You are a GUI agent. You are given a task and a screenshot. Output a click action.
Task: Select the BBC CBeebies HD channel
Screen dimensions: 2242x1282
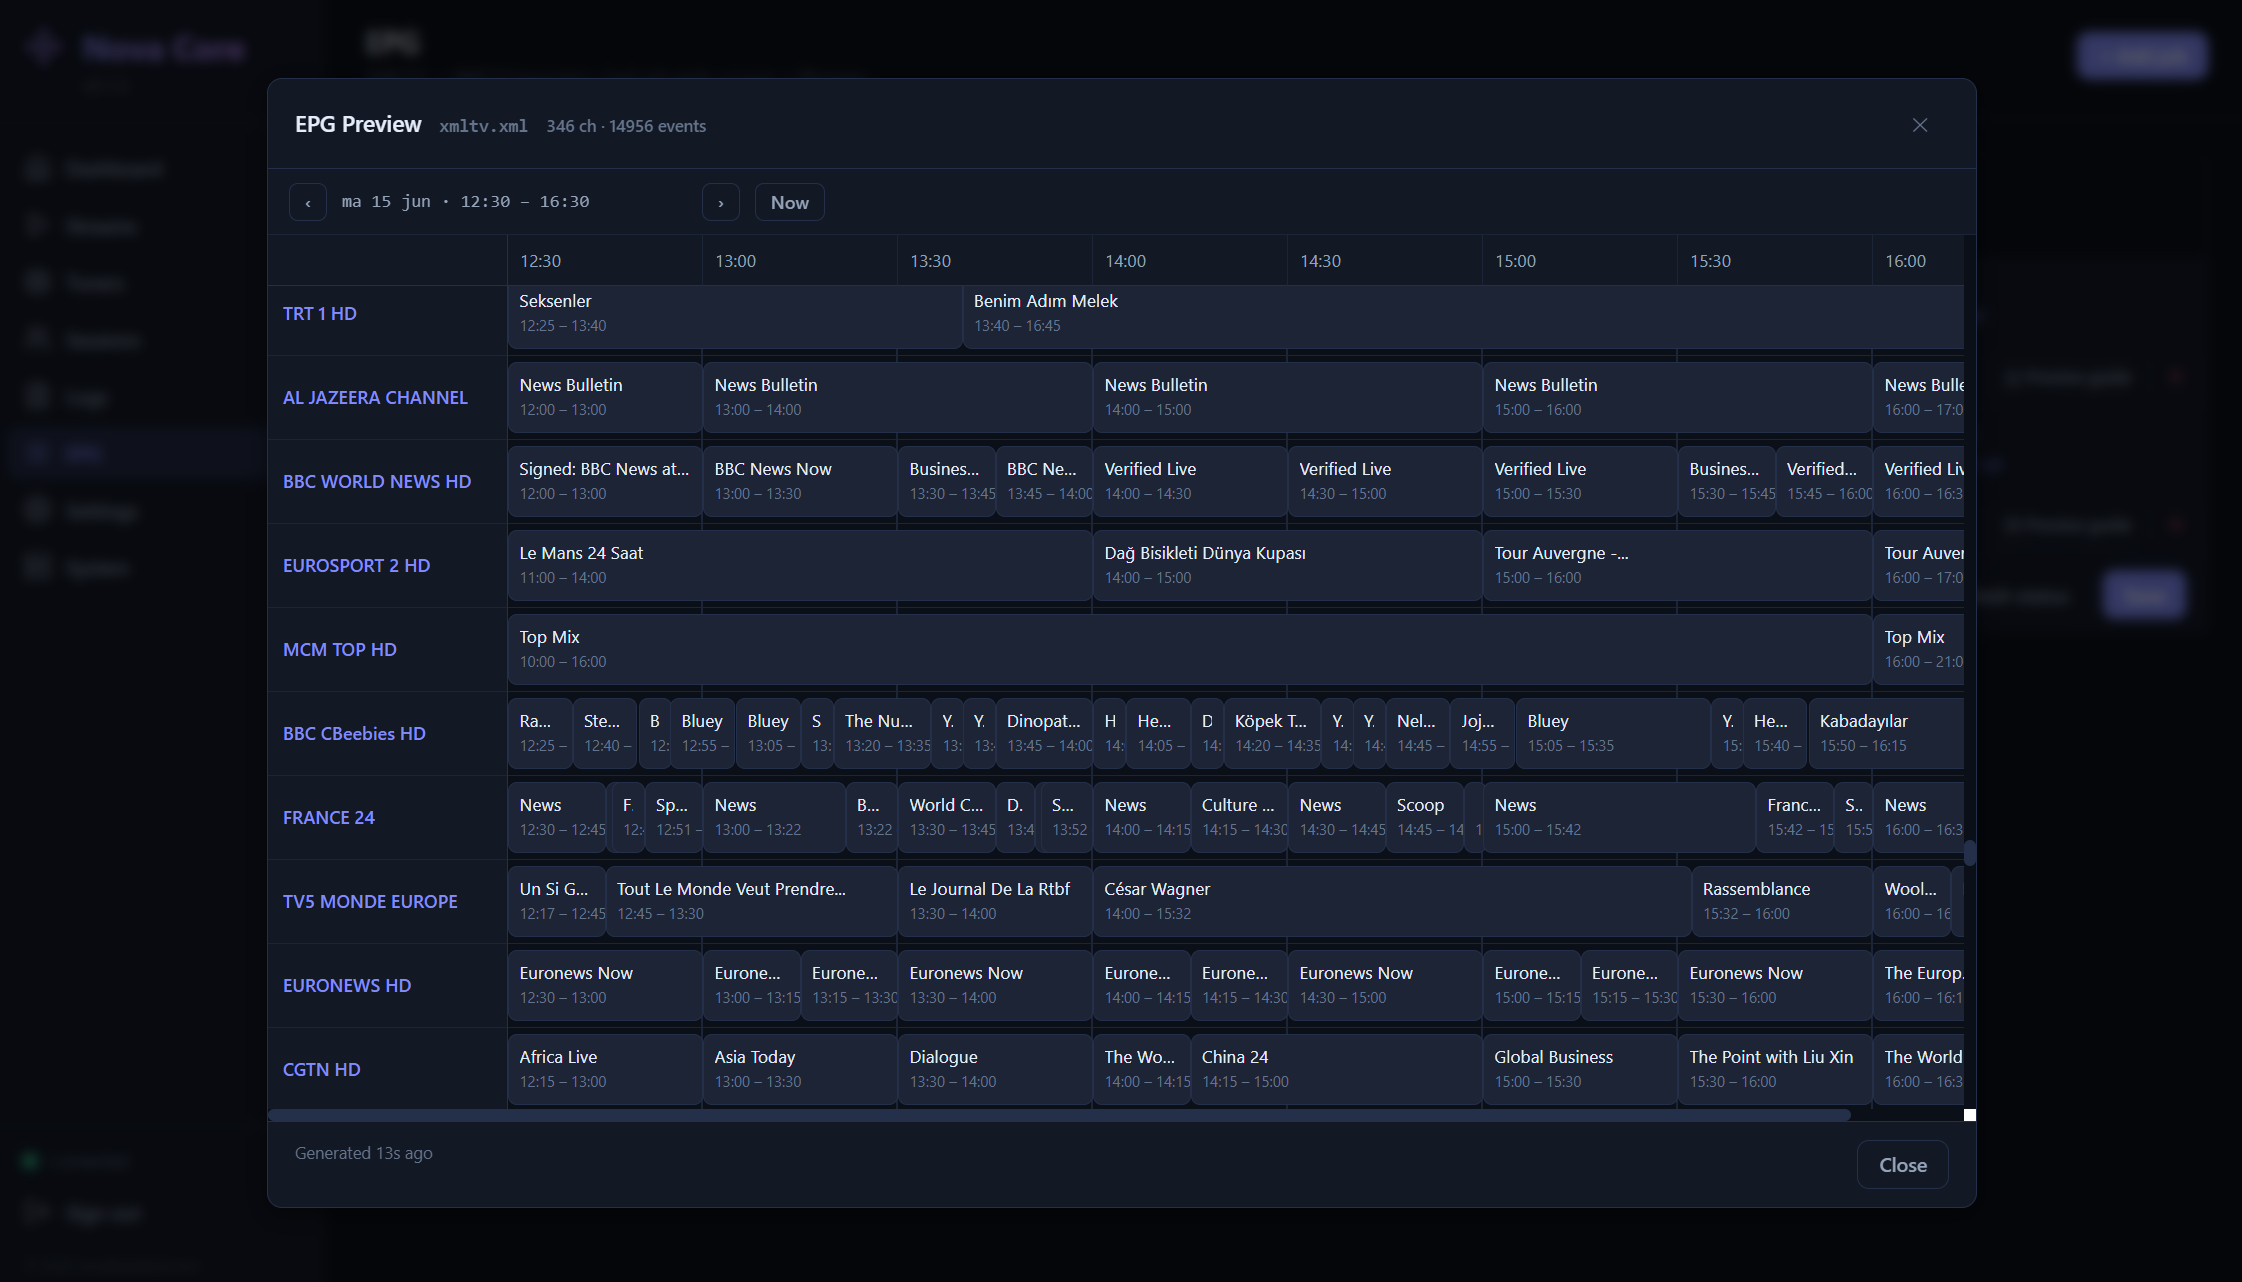[354, 733]
